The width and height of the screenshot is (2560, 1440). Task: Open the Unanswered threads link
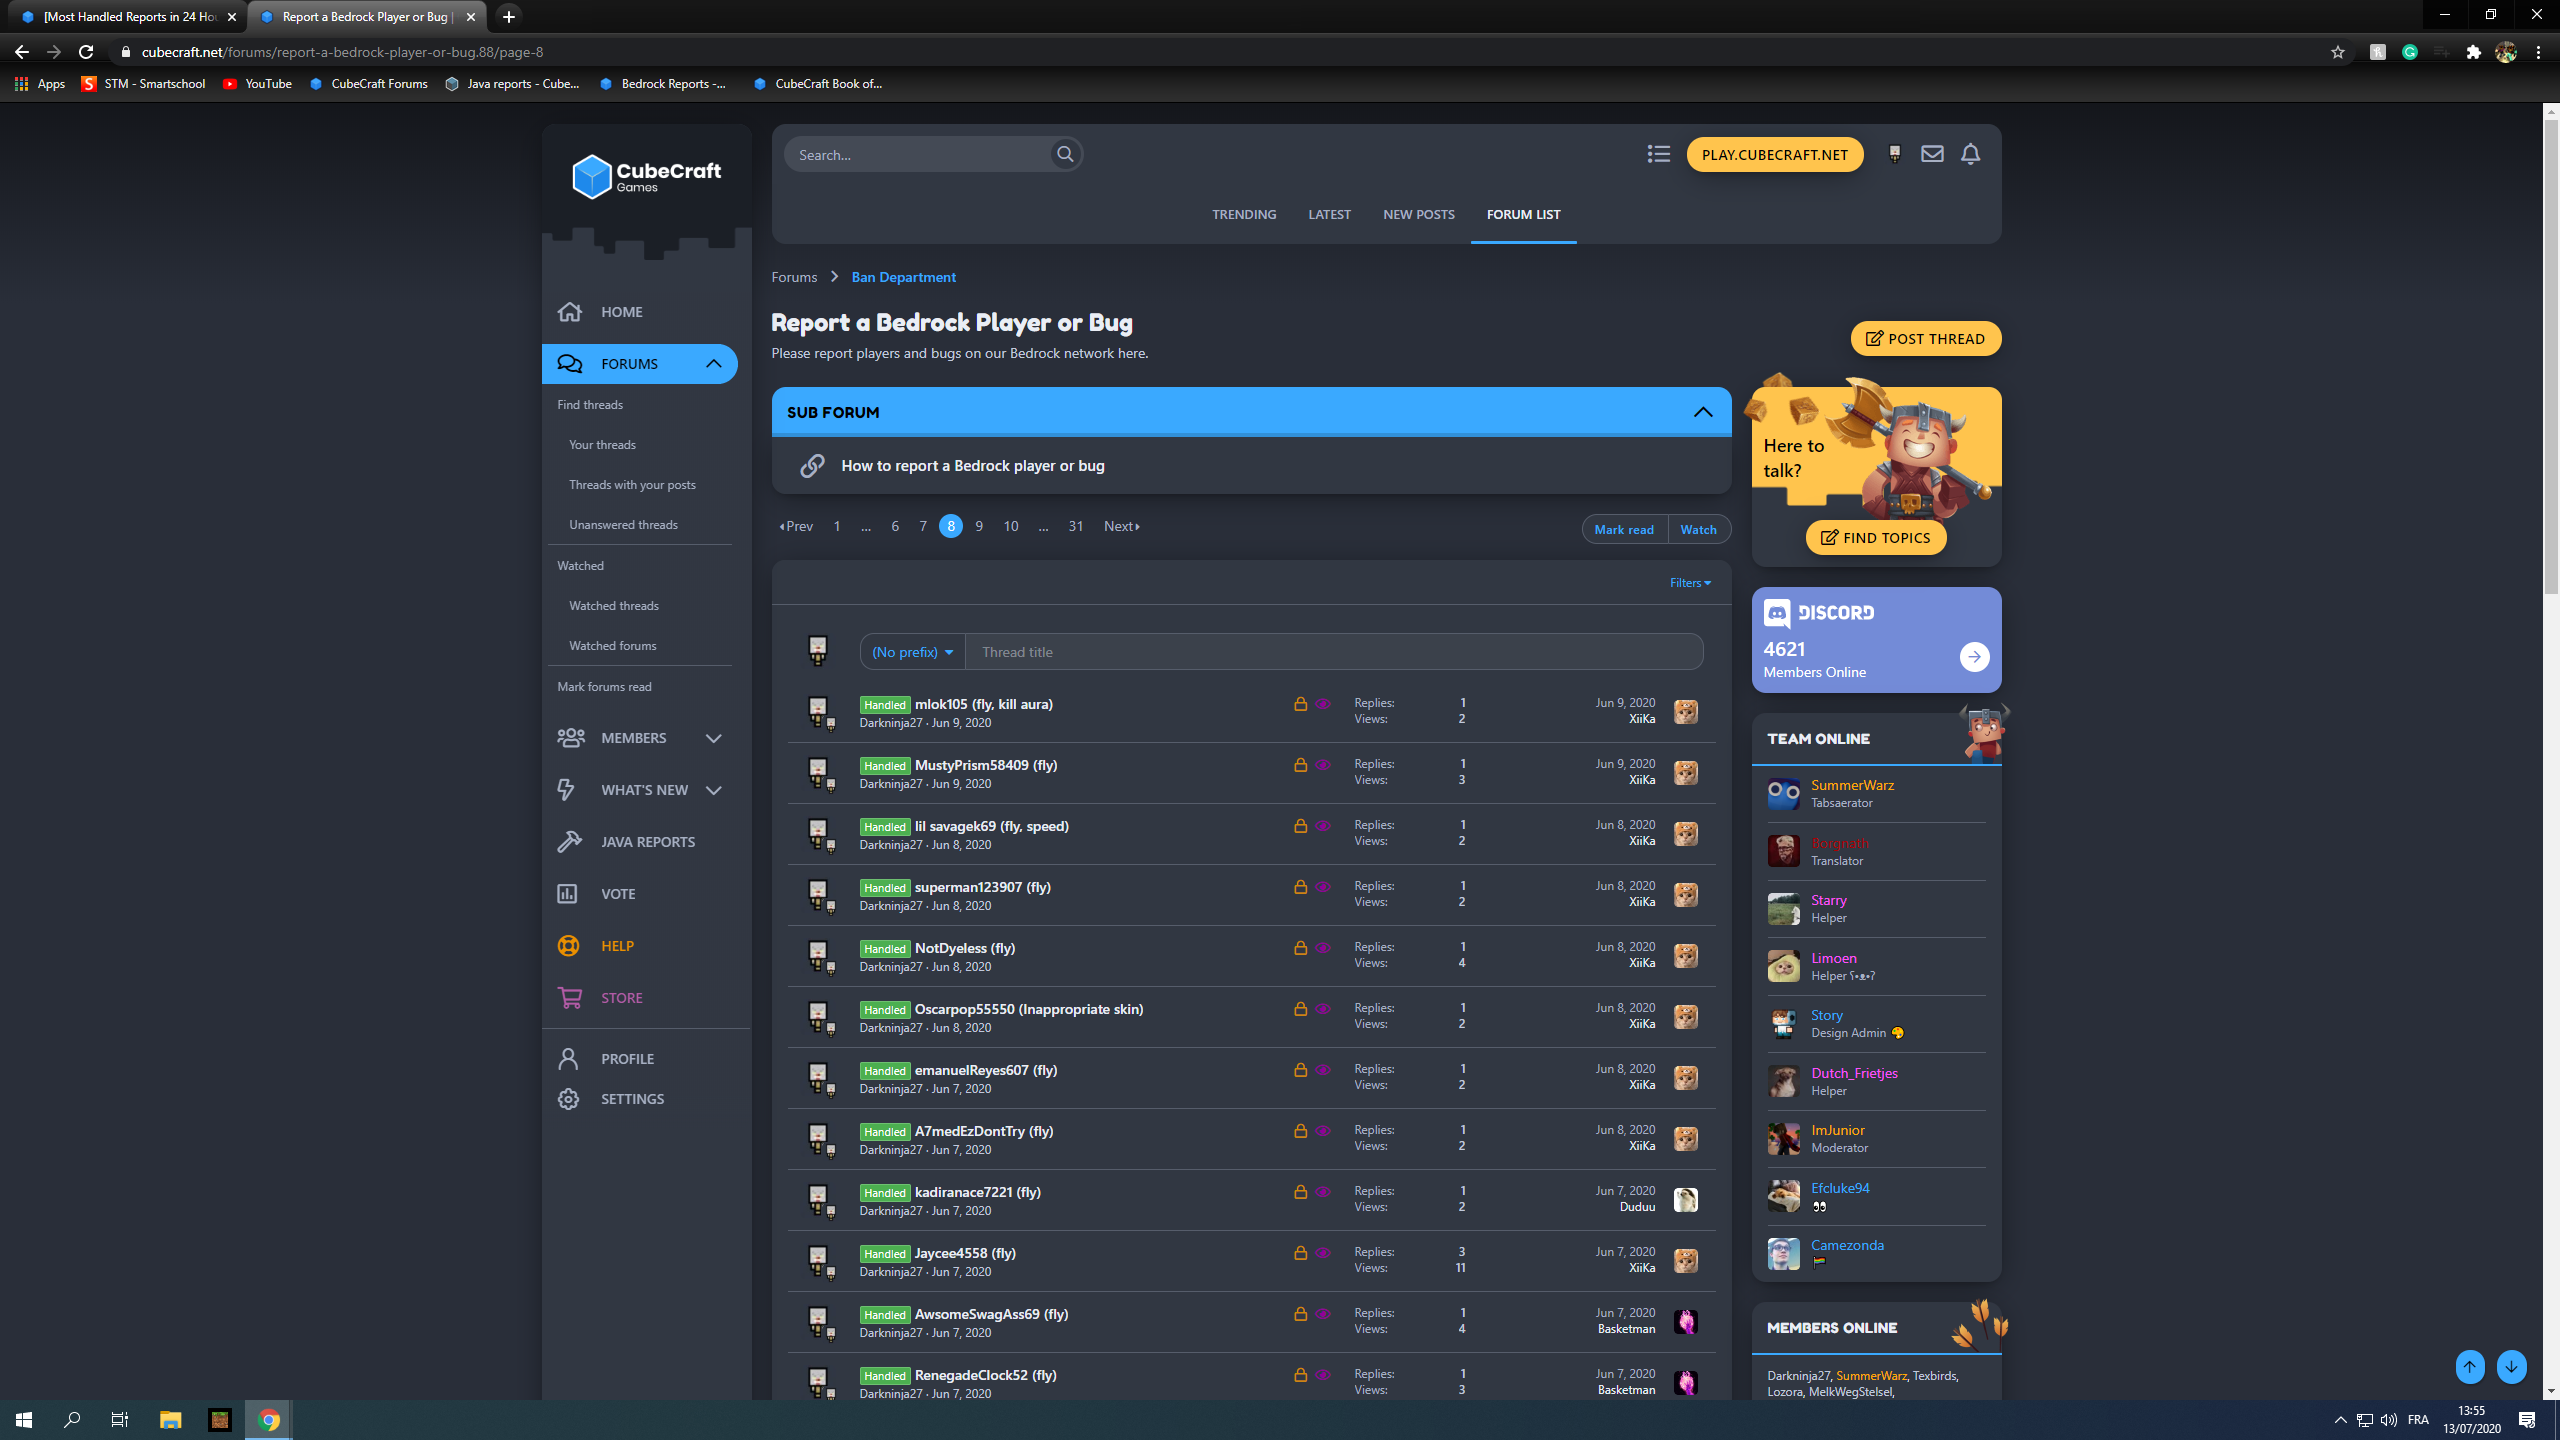pos(623,525)
